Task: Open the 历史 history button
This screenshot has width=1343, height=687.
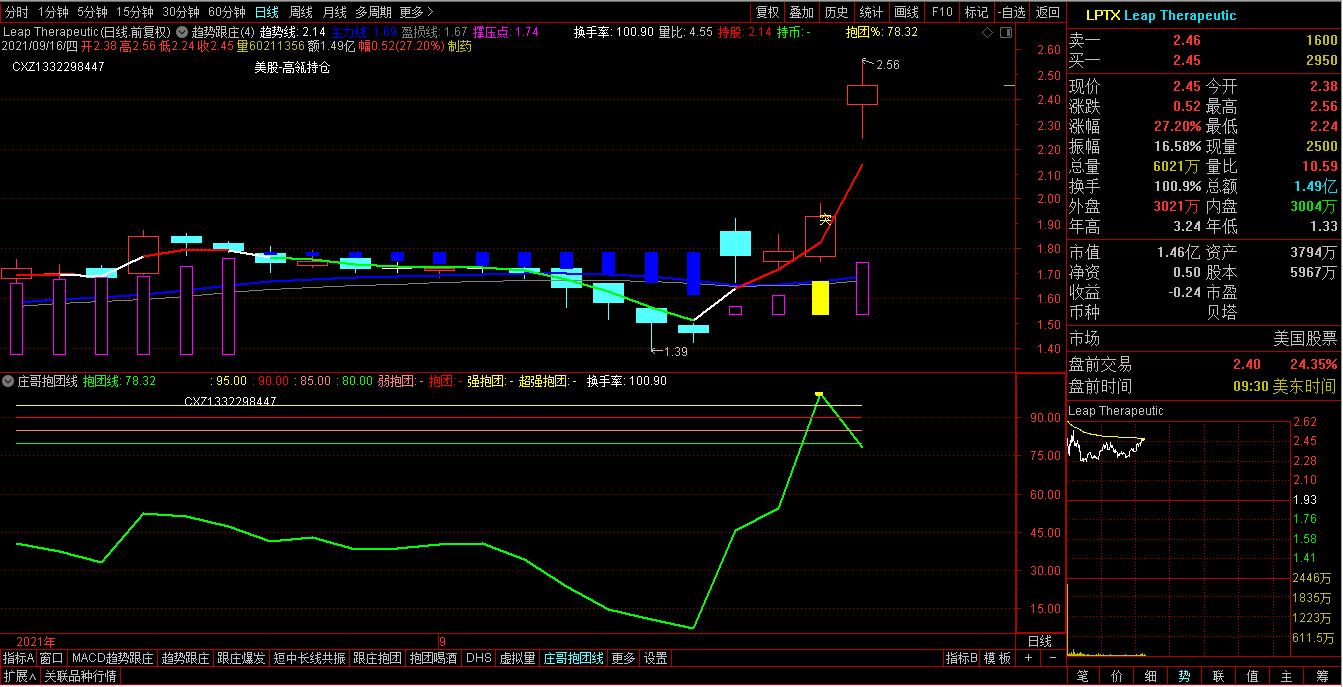Action: (836, 12)
